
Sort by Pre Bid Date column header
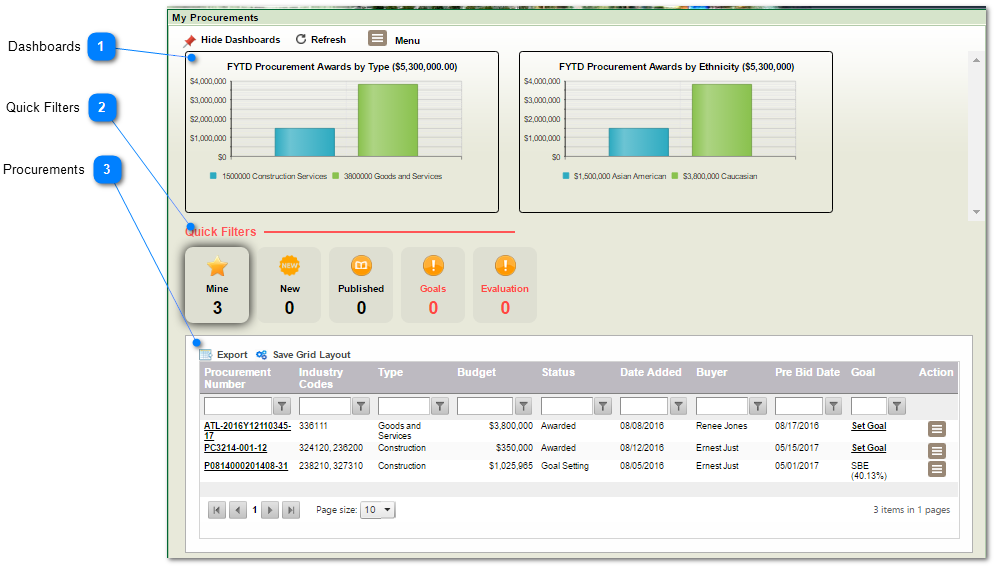[807, 372]
